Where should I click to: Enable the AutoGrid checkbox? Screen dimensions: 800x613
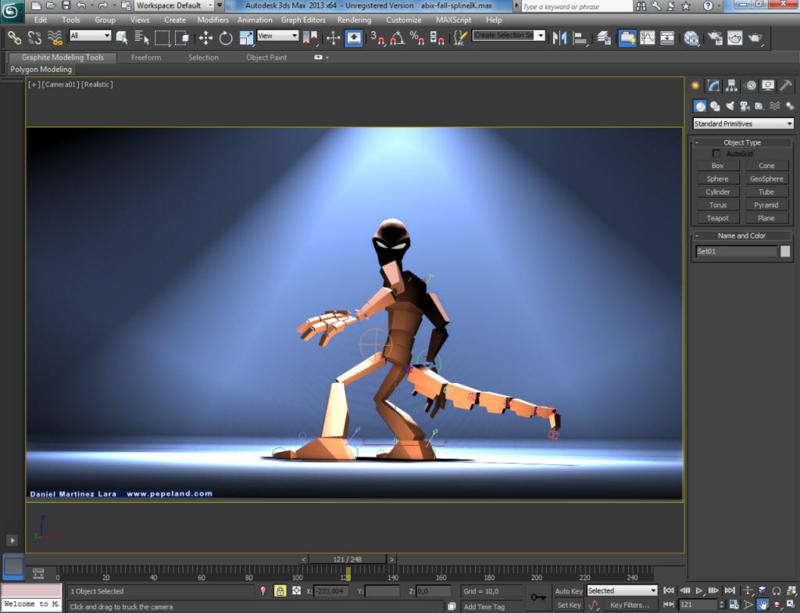click(717, 154)
